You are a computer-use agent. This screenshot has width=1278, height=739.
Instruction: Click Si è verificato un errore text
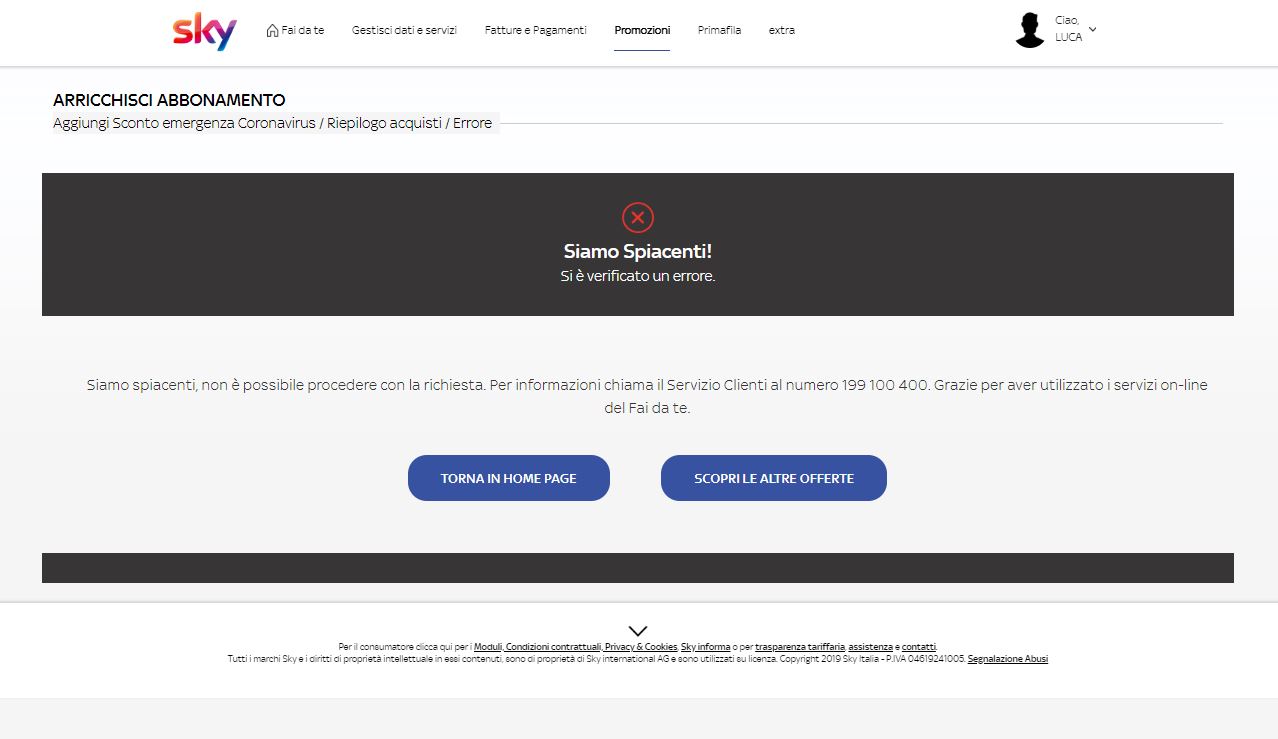(x=638, y=276)
